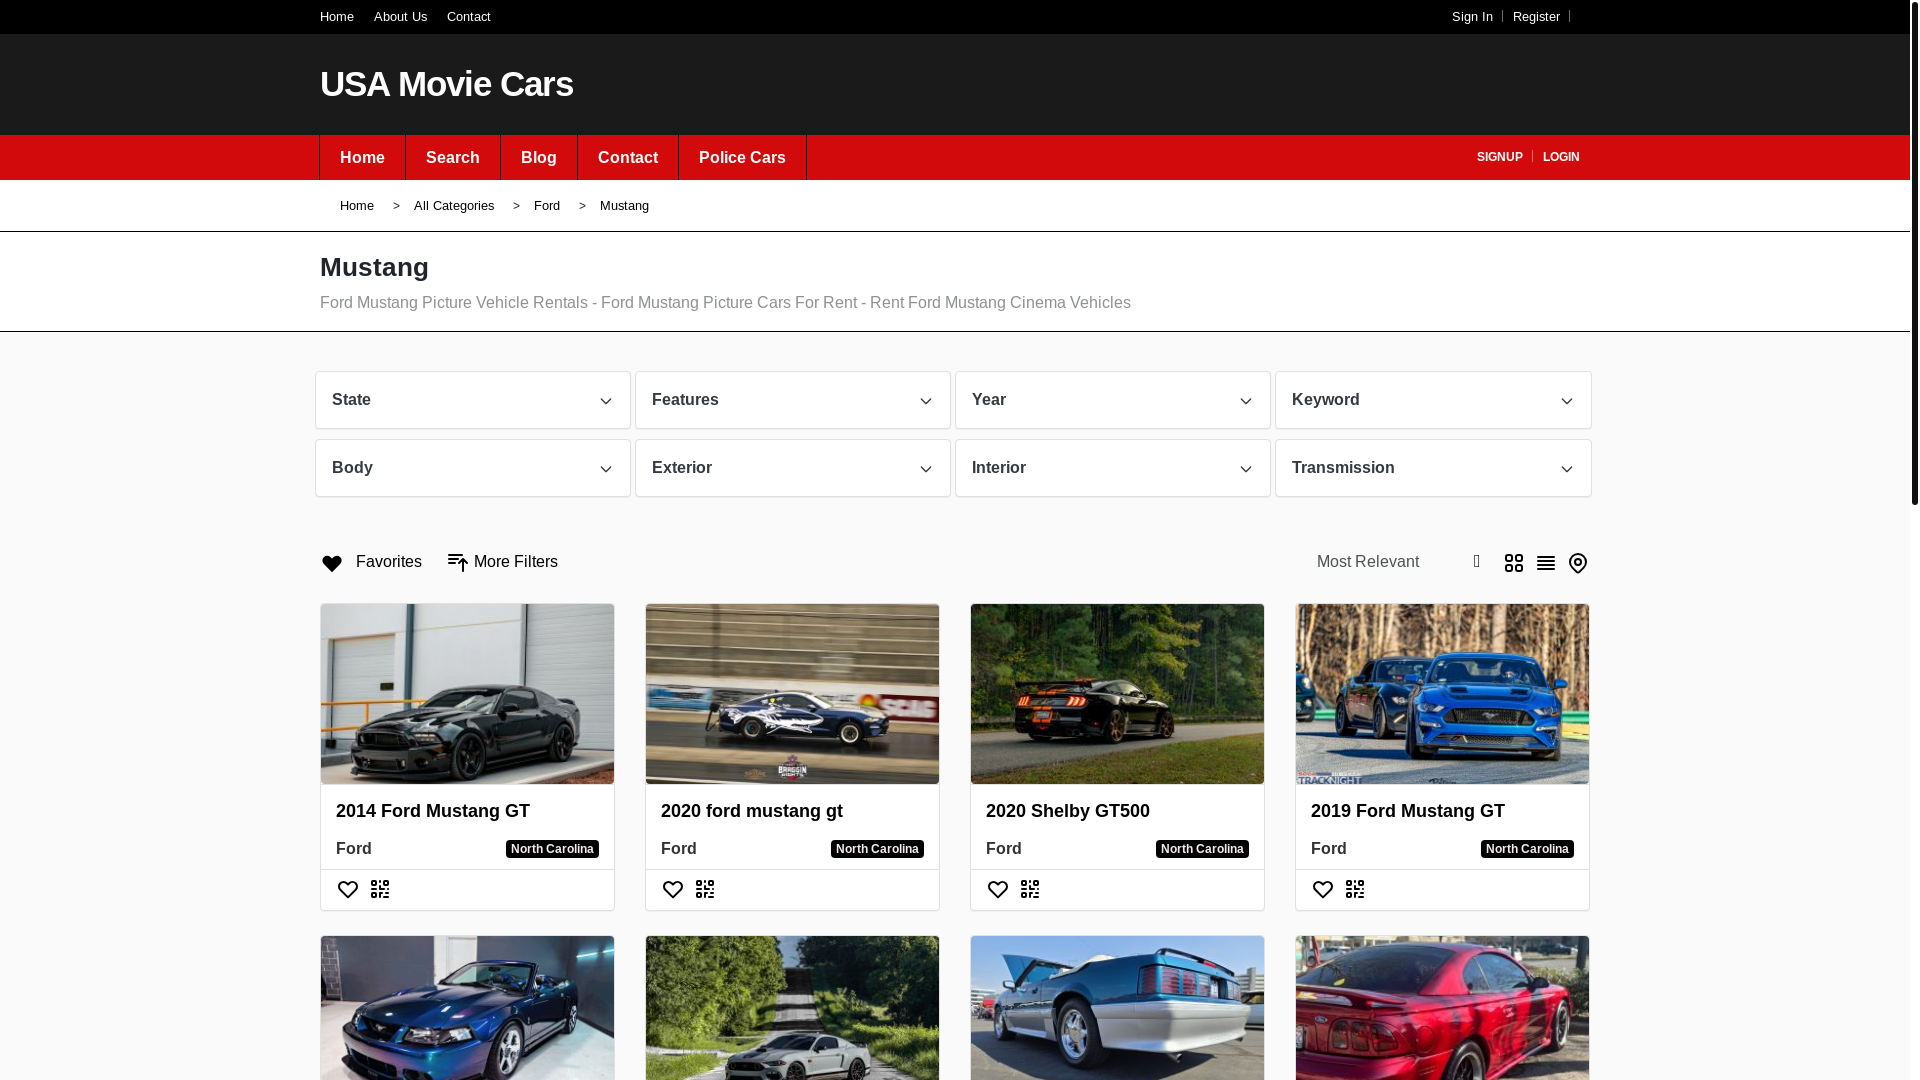
Task: Open 2019 Ford Mustang GT title link
Action: click(x=1408, y=811)
